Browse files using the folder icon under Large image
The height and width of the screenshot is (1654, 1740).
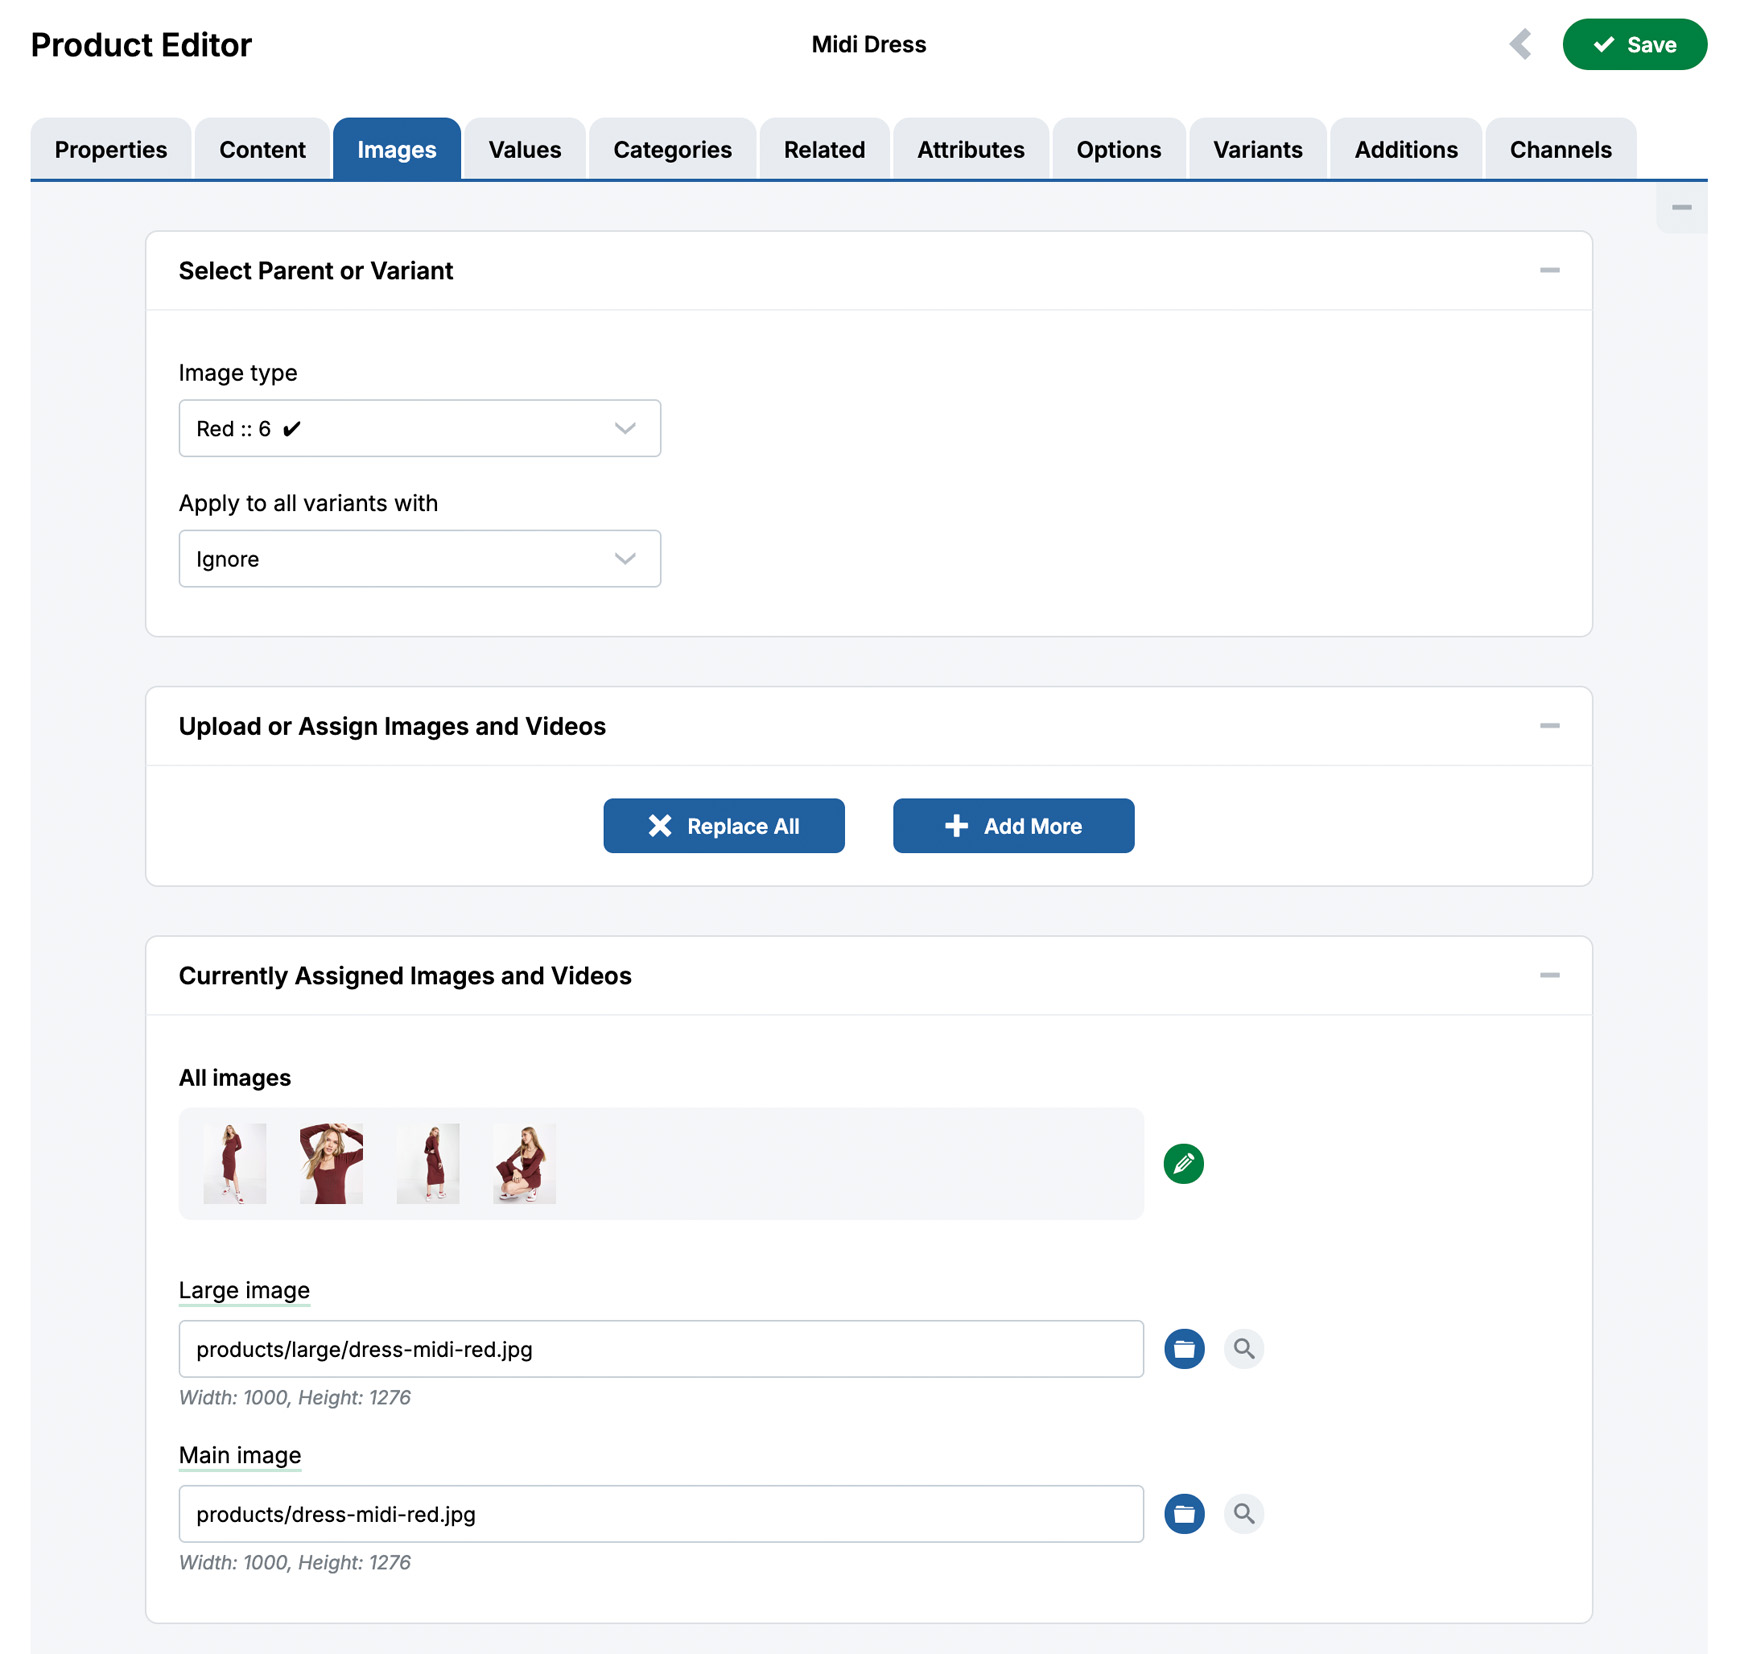pos(1184,1348)
